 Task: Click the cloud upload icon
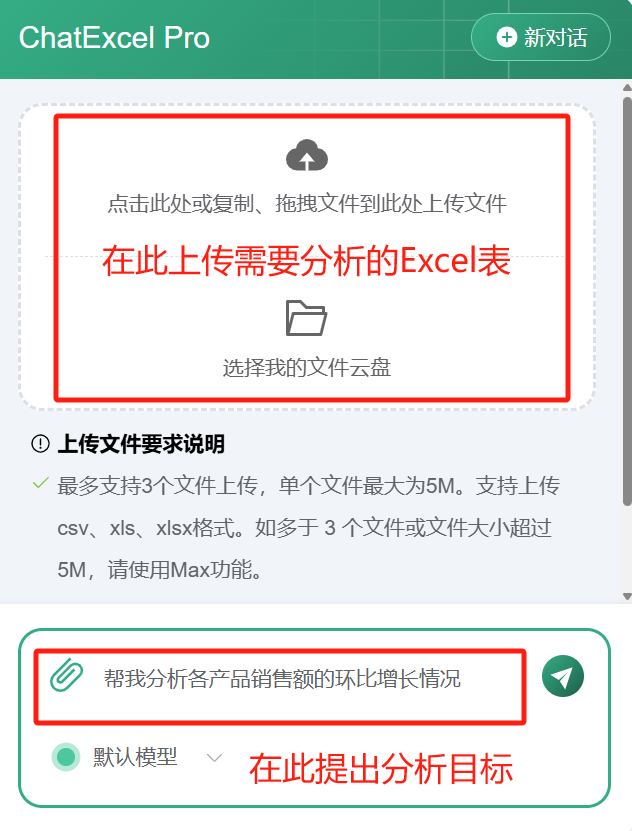point(307,155)
